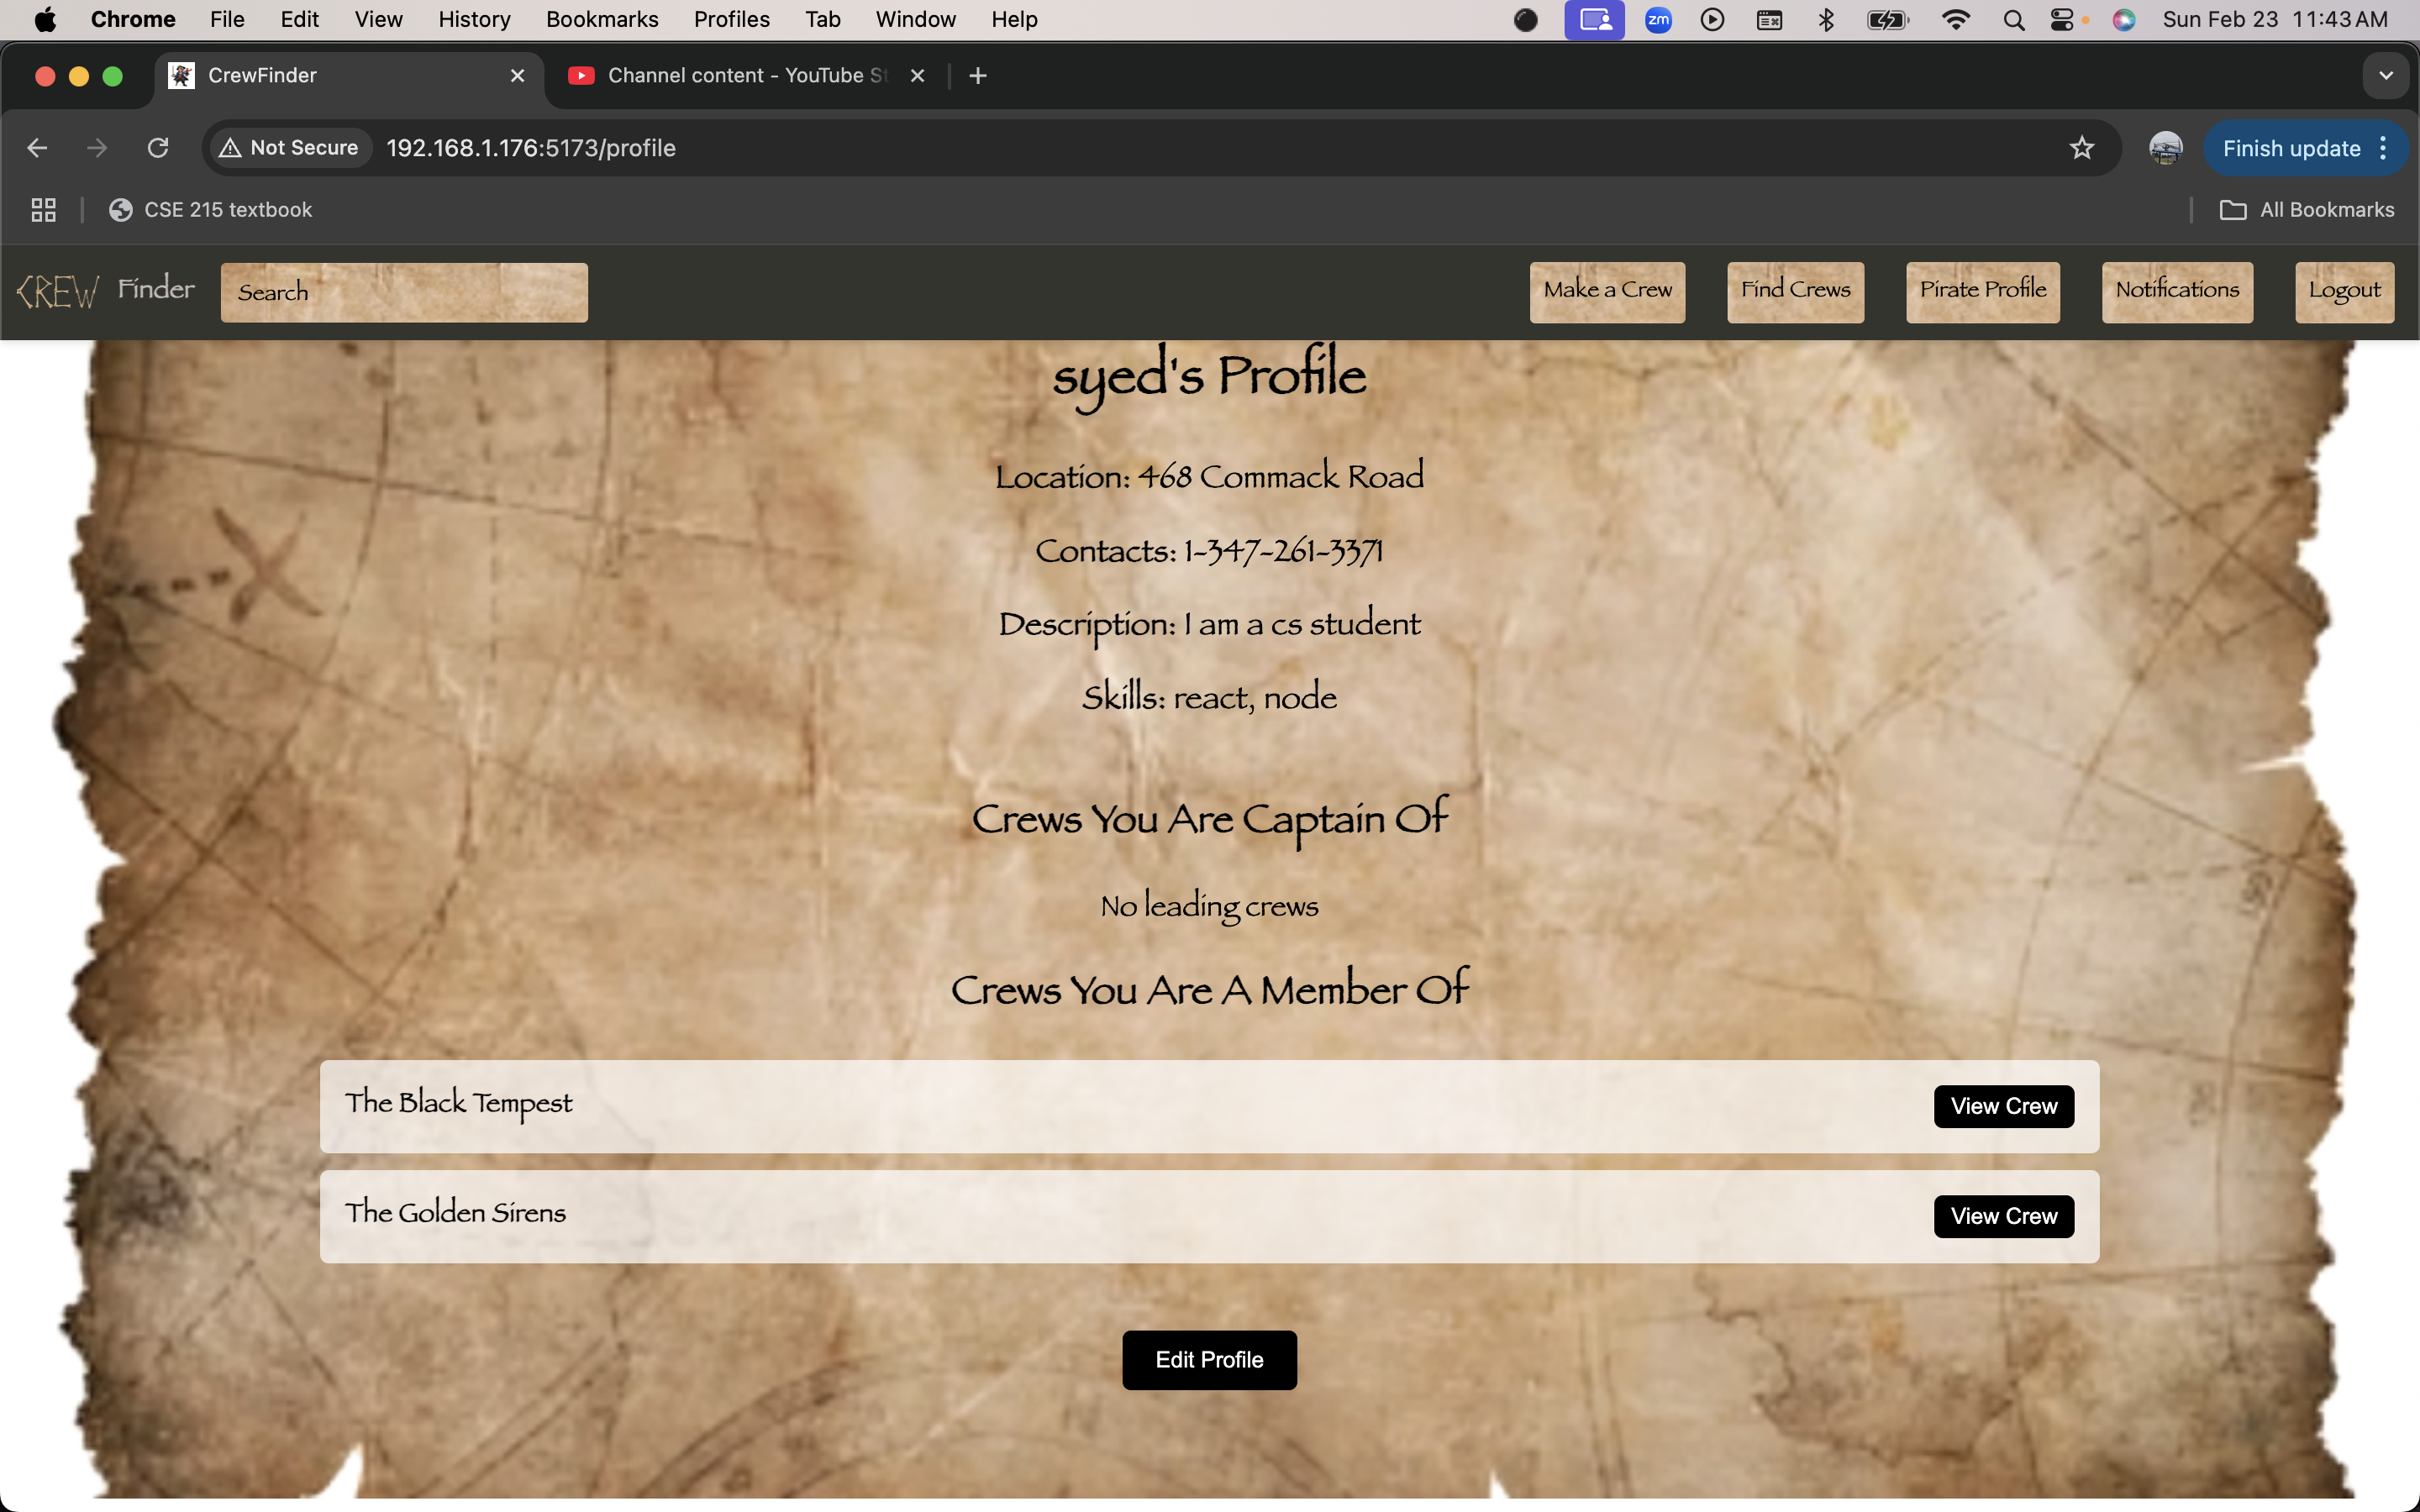Viewport: 2420px width, 1512px height.
Task: Open Chrome three-dot menu next to Finish update
Action: (x=2384, y=148)
